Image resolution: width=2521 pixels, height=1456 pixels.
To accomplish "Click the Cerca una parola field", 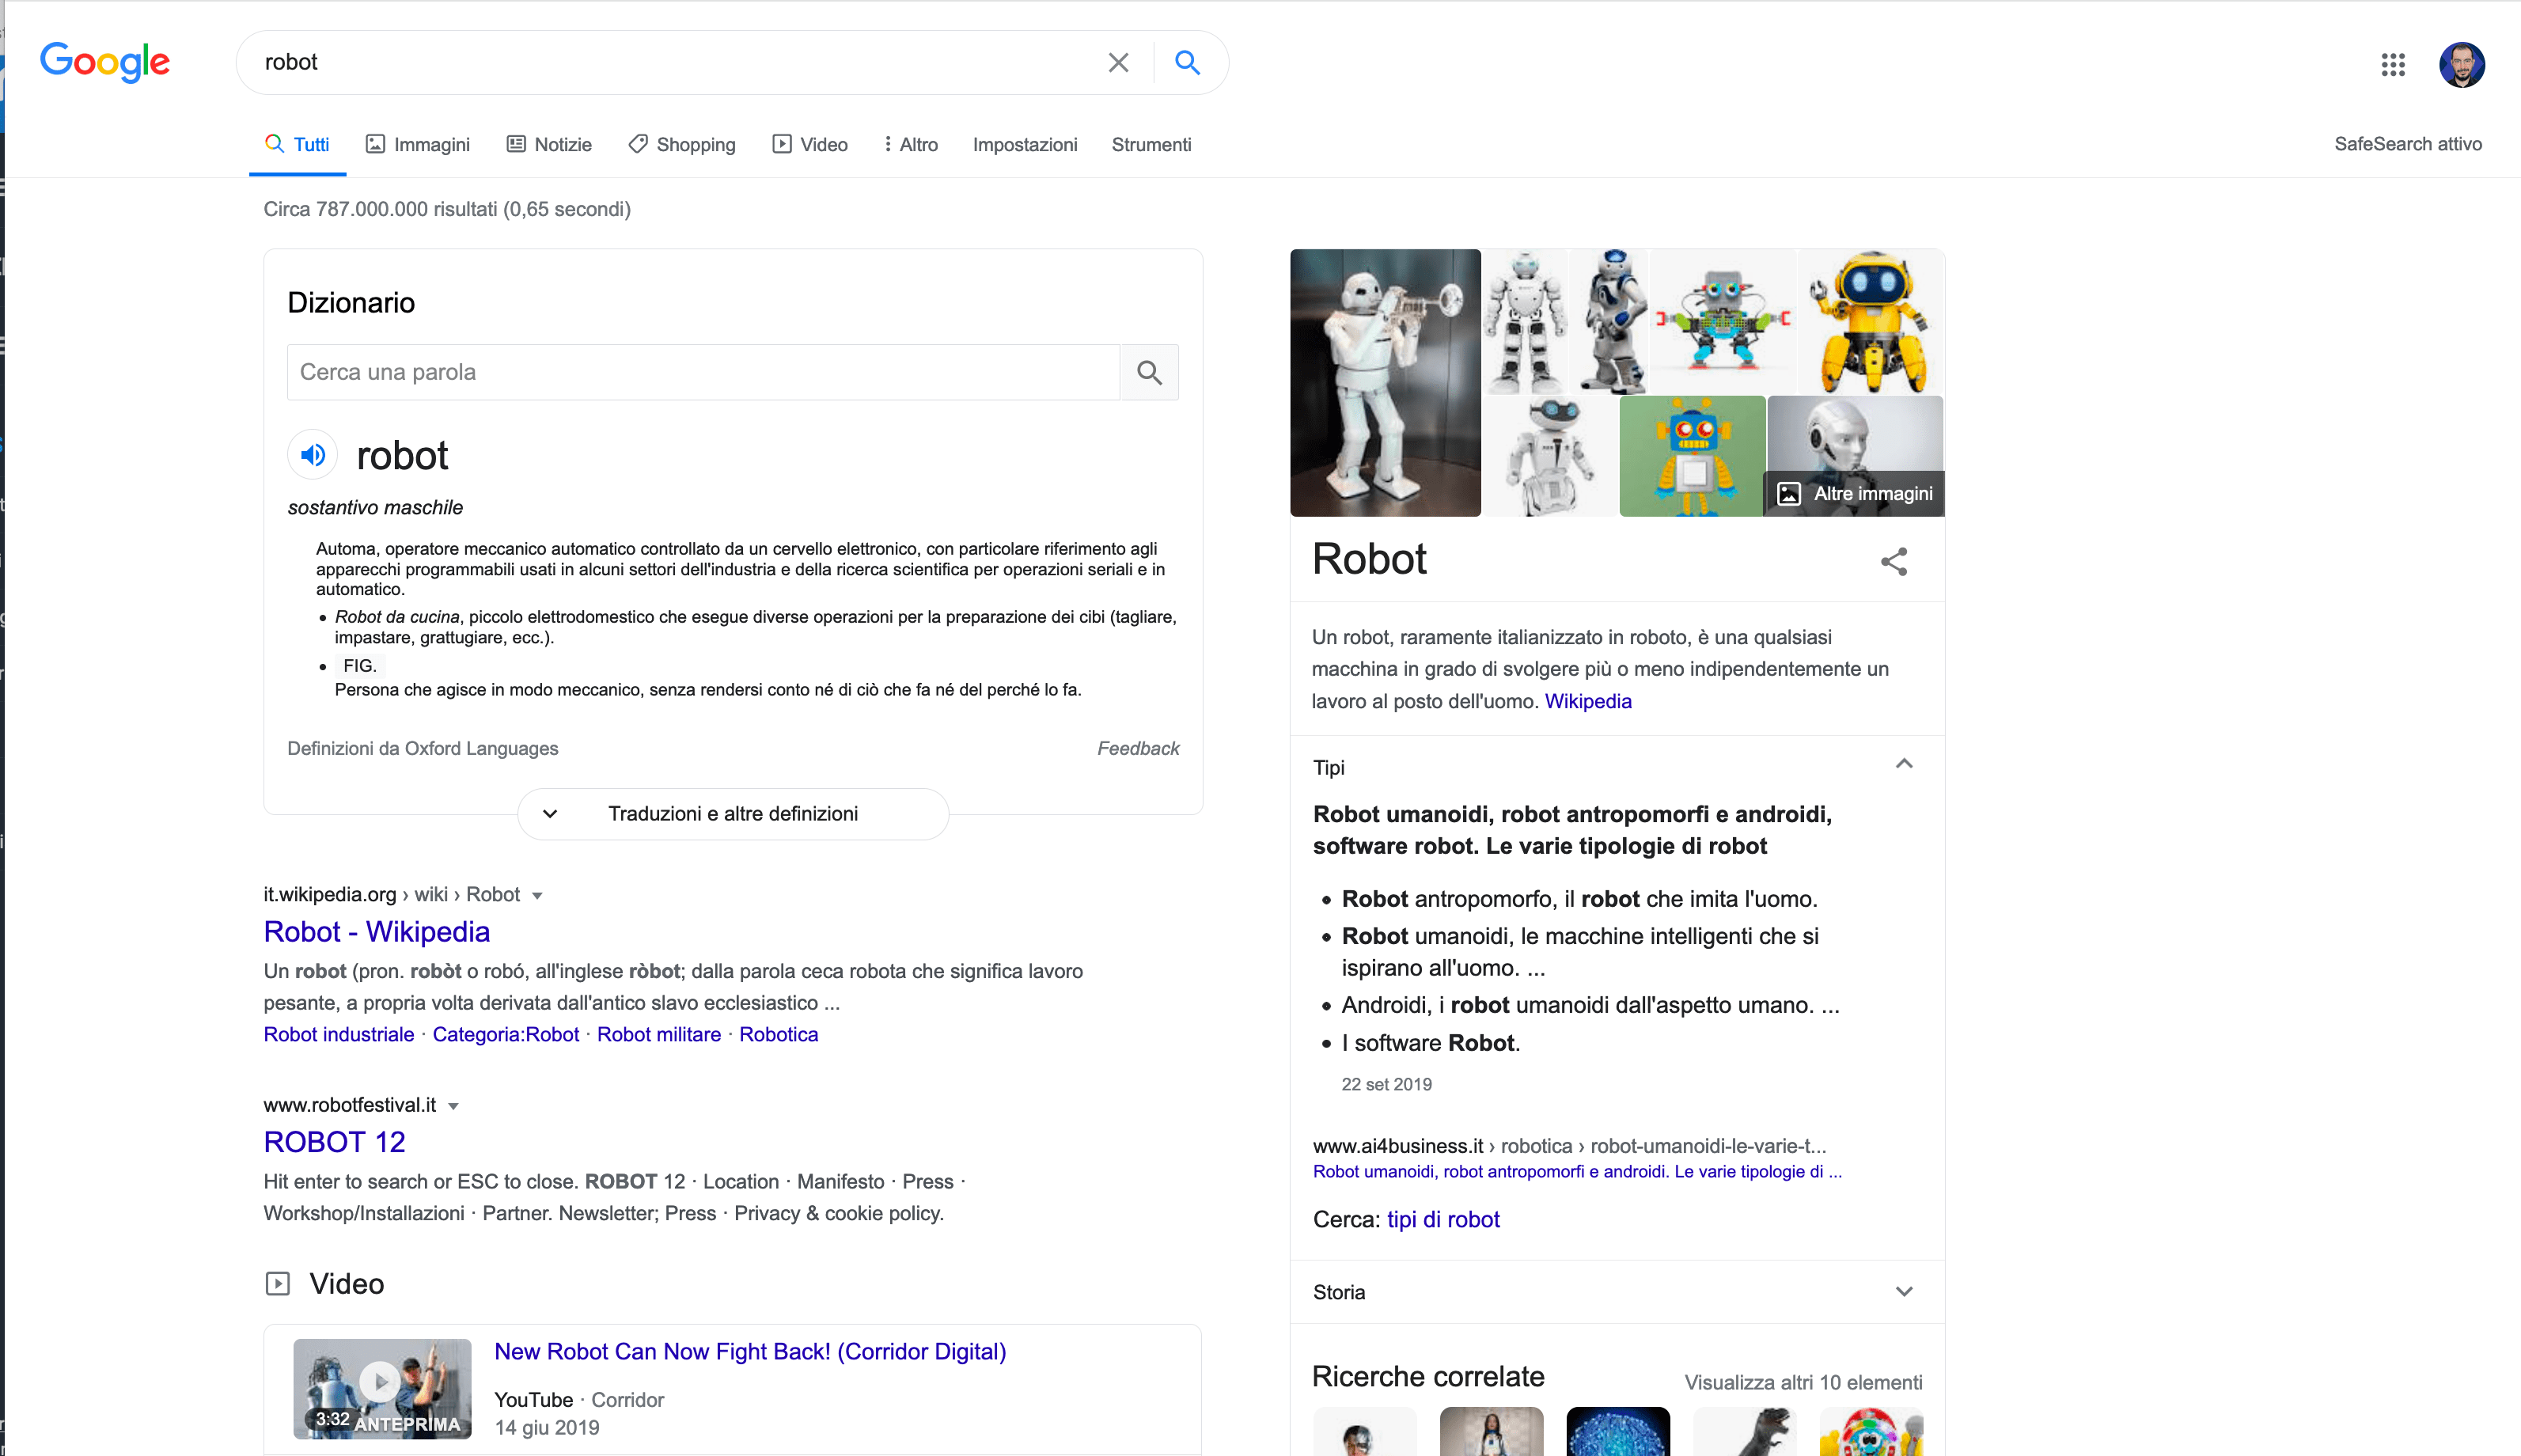I will pyautogui.click(x=702, y=372).
